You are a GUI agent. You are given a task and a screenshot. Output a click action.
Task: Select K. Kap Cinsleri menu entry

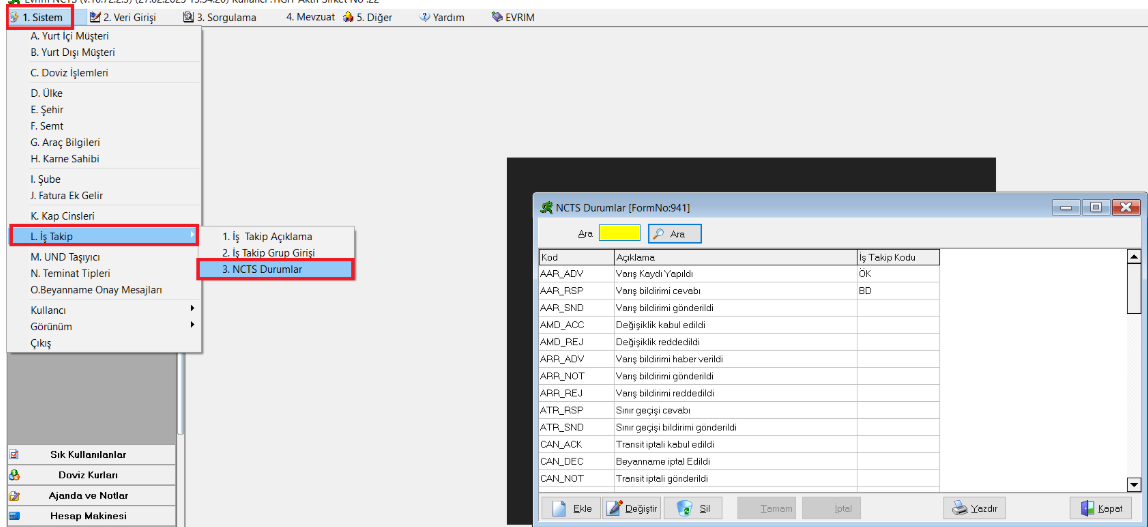pyautogui.click(x=103, y=216)
